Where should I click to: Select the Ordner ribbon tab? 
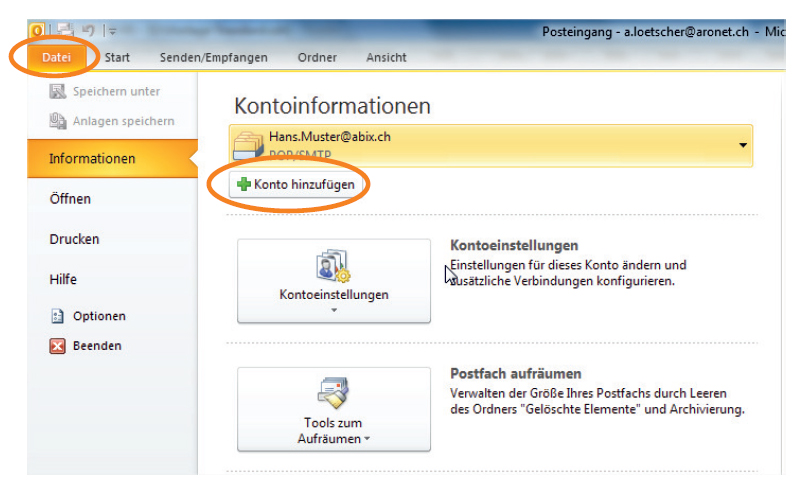click(317, 58)
